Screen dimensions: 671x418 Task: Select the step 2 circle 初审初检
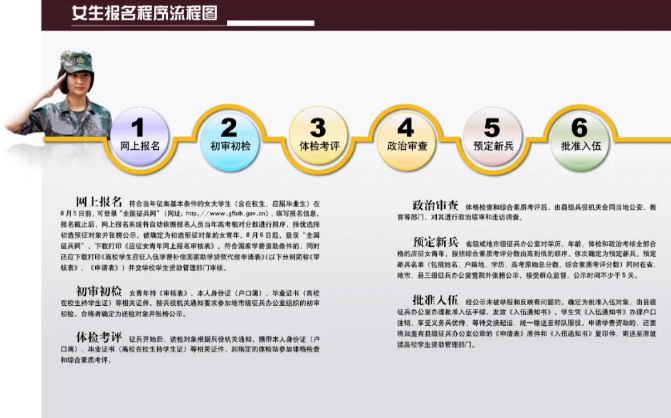click(229, 134)
